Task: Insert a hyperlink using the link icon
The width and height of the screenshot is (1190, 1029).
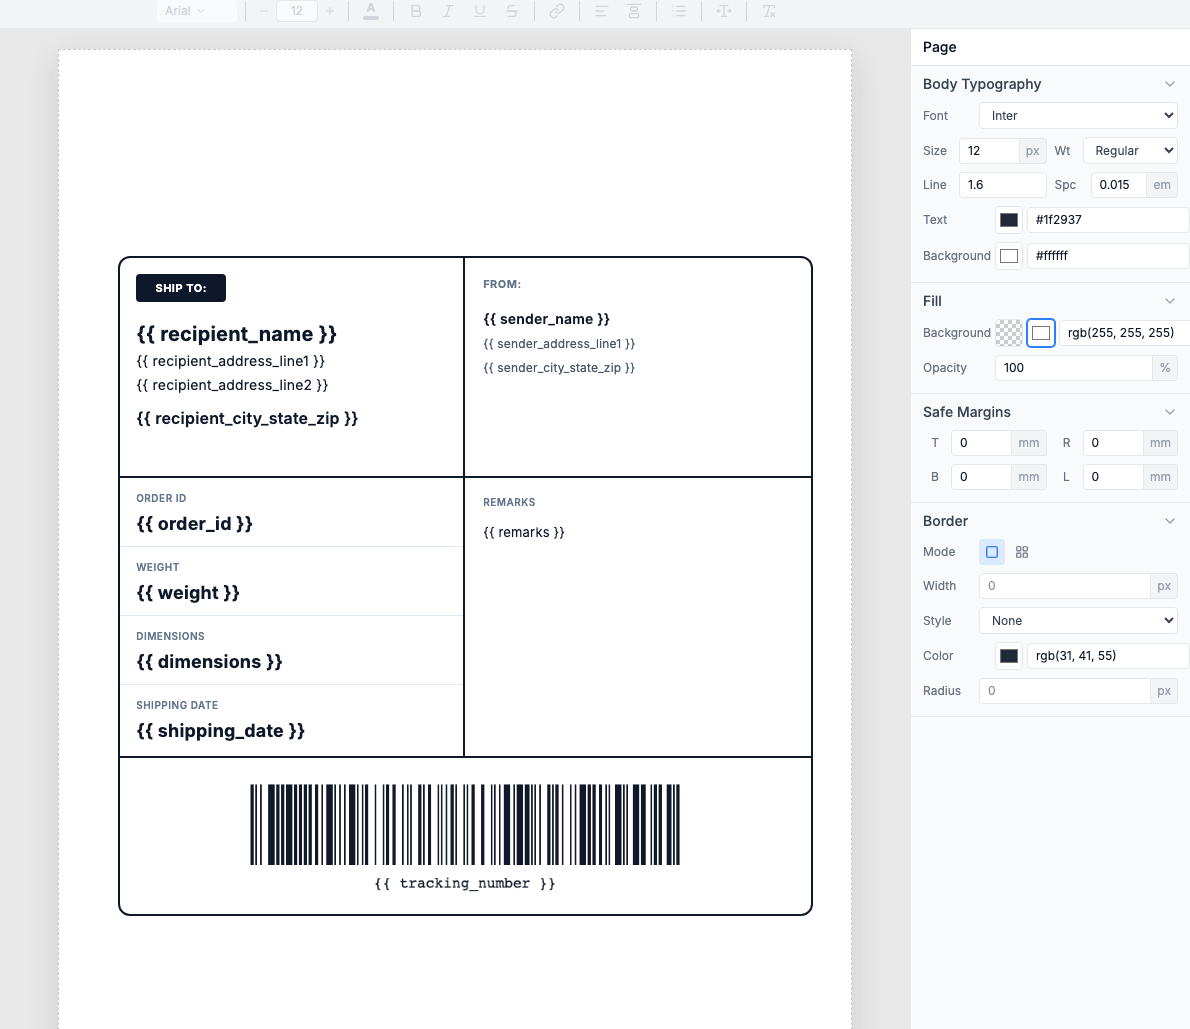Action: (x=557, y=11)
